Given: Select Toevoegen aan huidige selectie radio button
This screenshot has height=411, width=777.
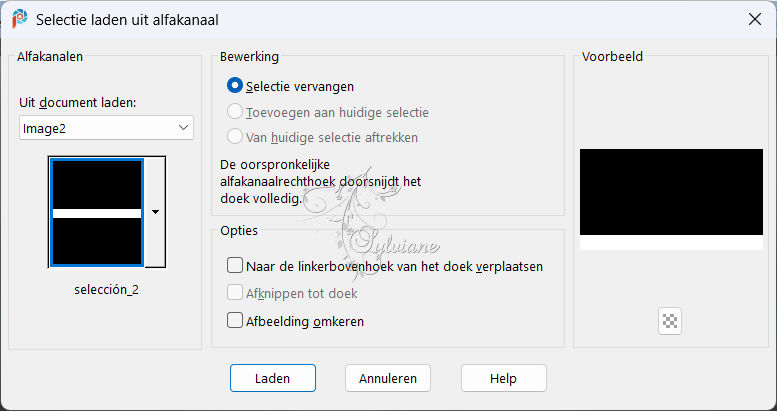Looking at the screenshot, I should (328, 113).
